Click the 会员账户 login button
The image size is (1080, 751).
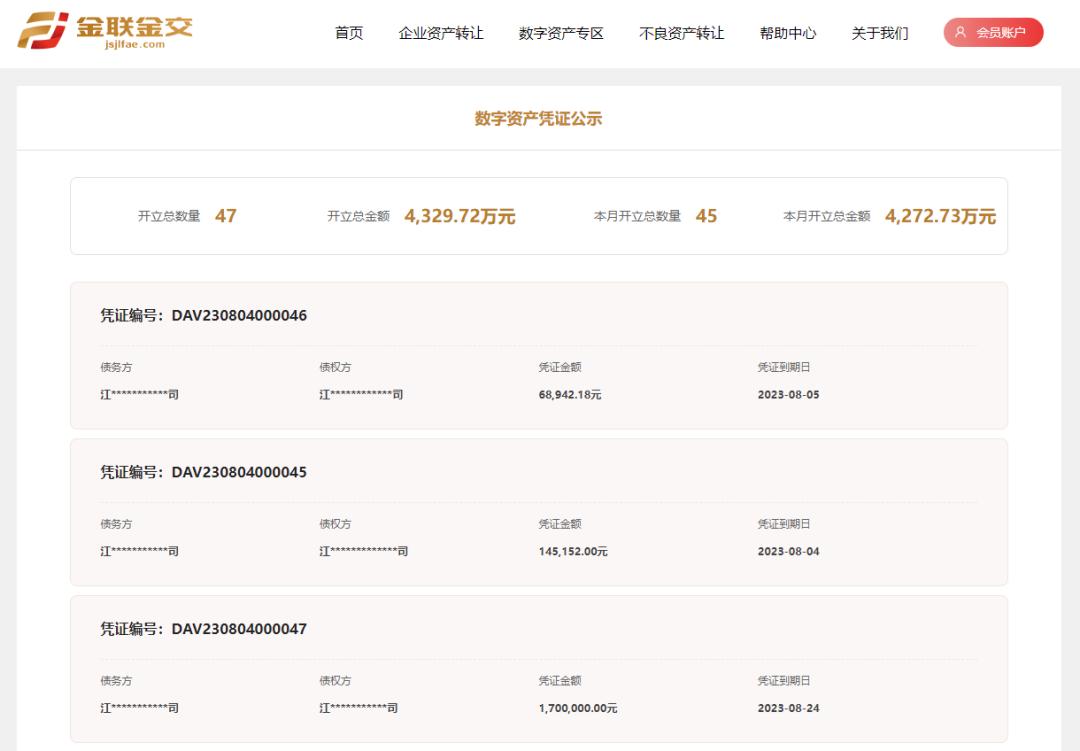[993, 31]
